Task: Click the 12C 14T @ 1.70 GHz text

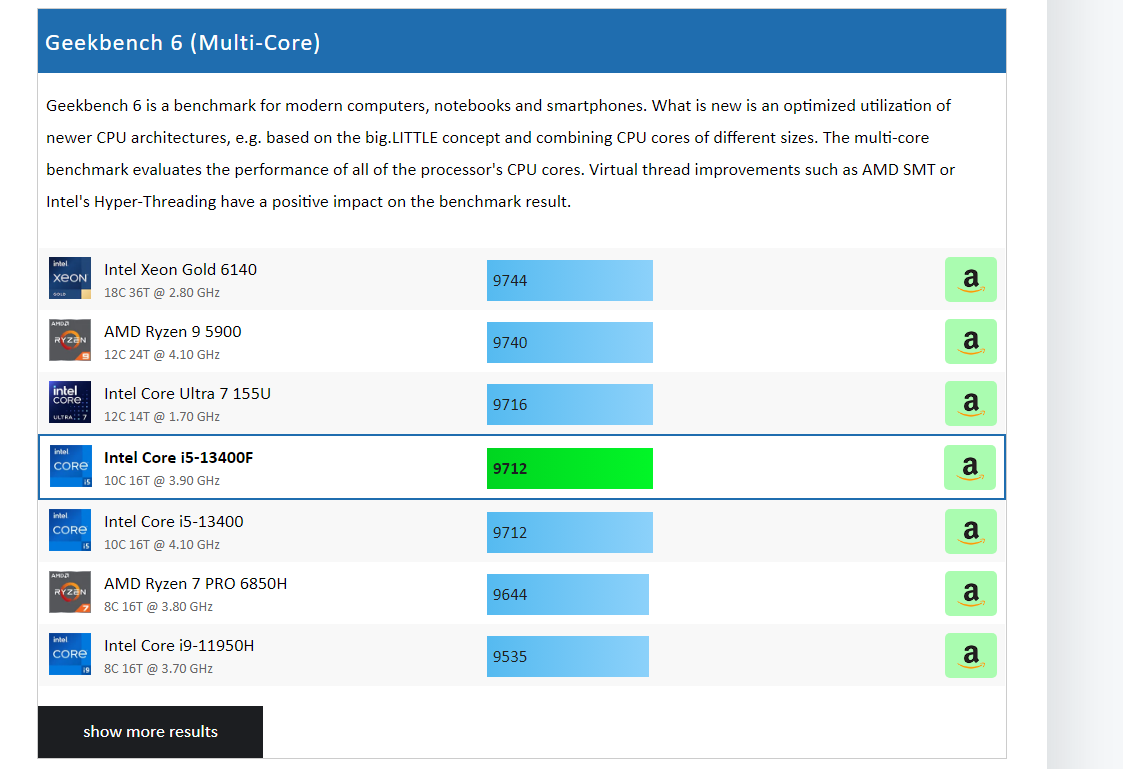Action: click(x=162, y=417)
